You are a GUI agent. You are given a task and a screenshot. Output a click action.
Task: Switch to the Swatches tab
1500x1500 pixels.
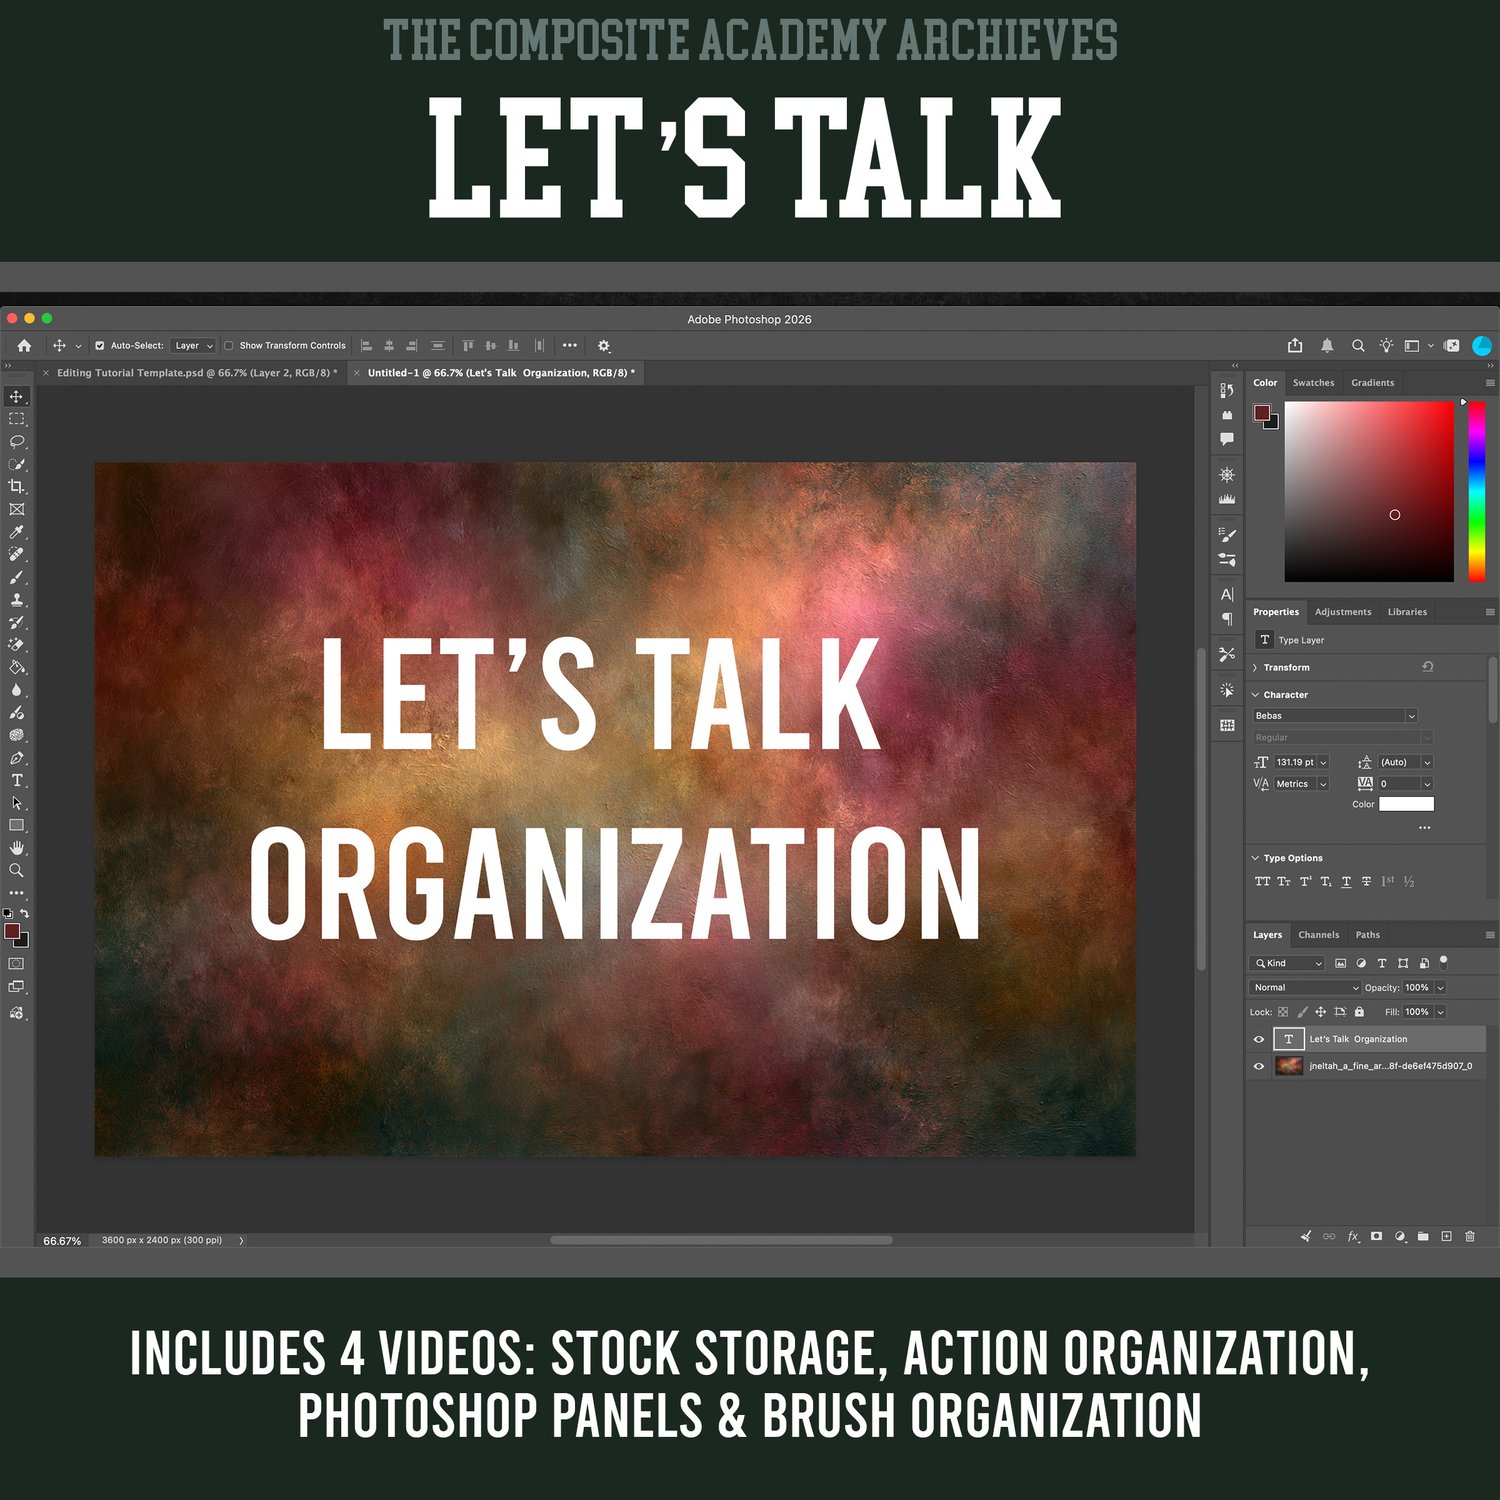1313,383
